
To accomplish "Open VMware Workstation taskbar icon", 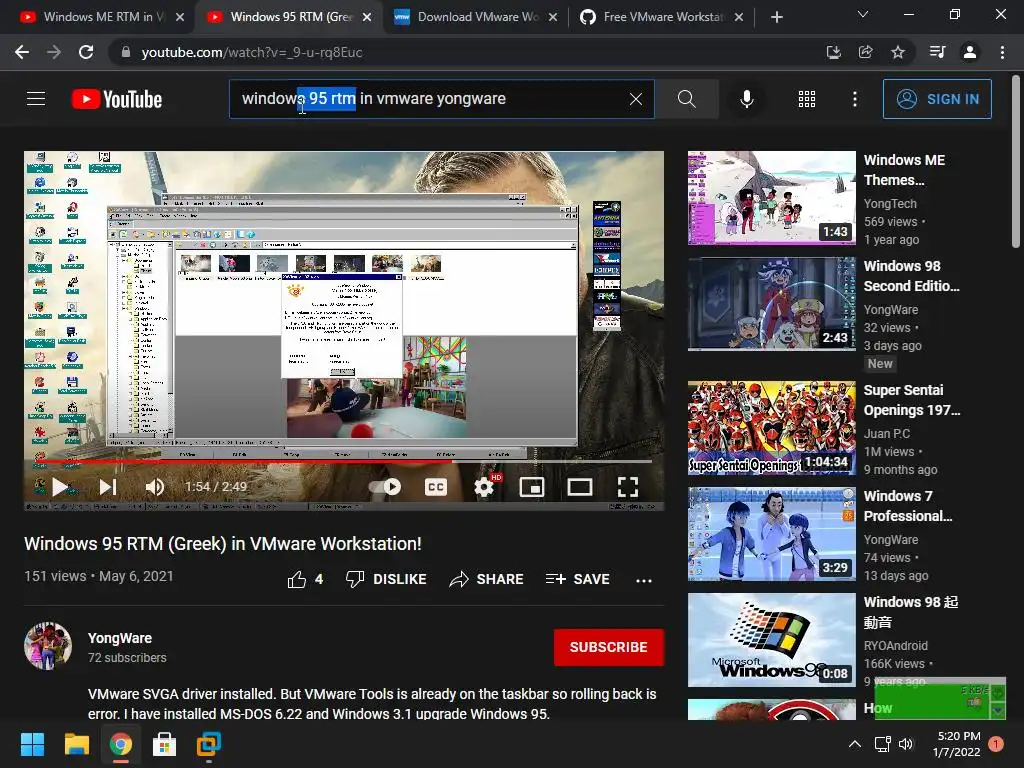I will (x=209, y=744).
